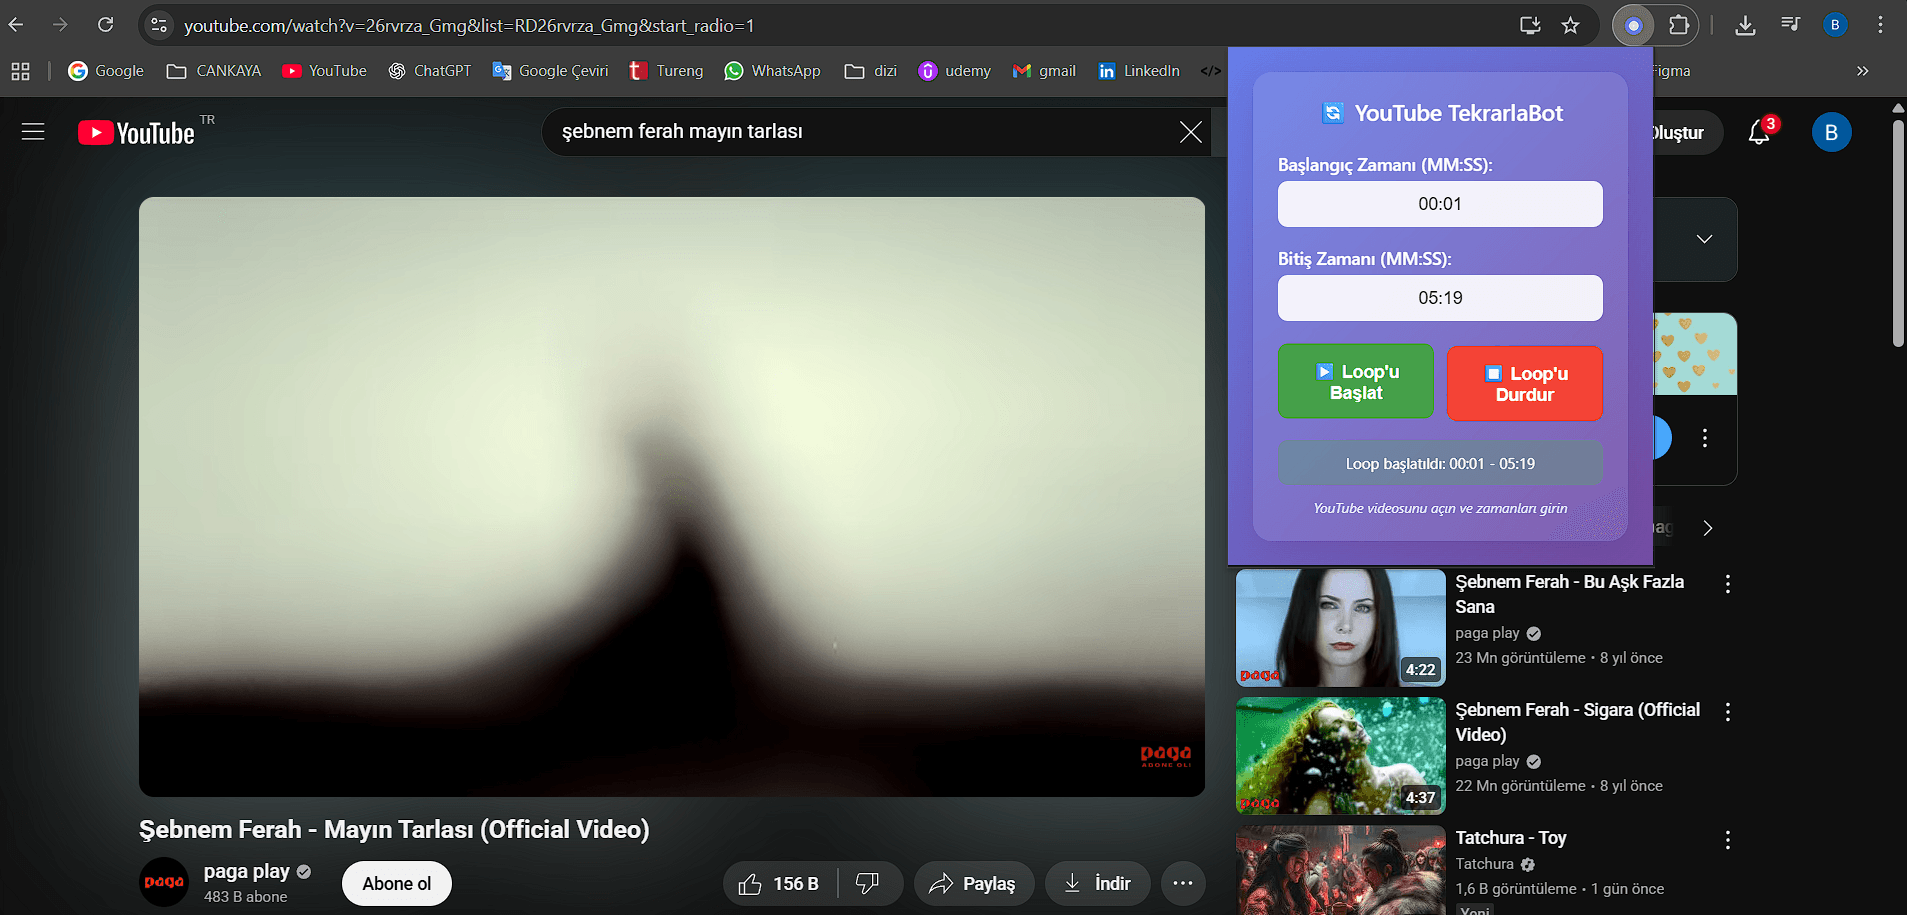This screenshot has height=915, width=1907.
Task: Bookmark this page with the star icon
Action: 1571,25
